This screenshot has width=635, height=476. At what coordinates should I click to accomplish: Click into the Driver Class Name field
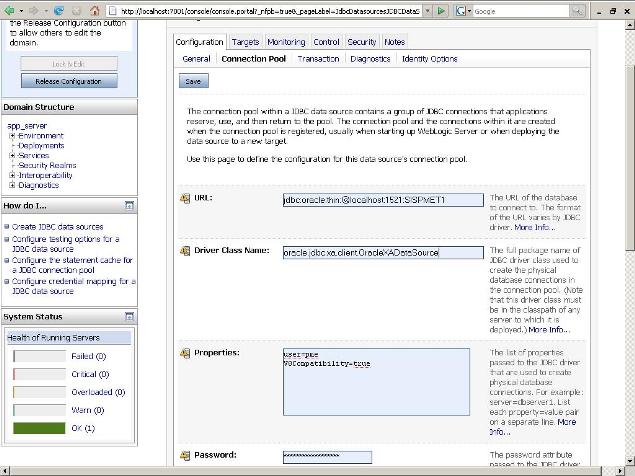pyautogui.click(x=367, y=252)
